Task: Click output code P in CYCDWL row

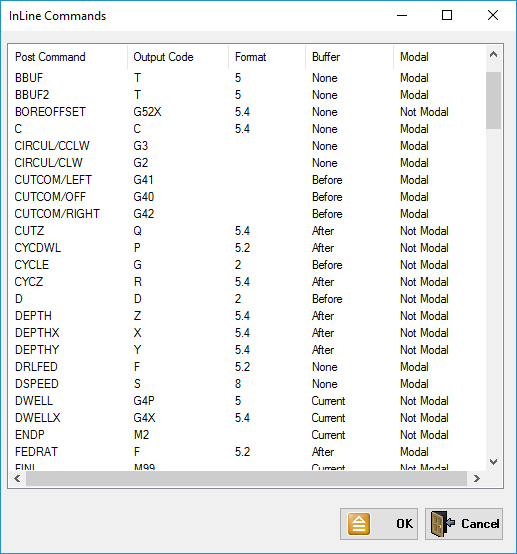Action: (137, 248)
